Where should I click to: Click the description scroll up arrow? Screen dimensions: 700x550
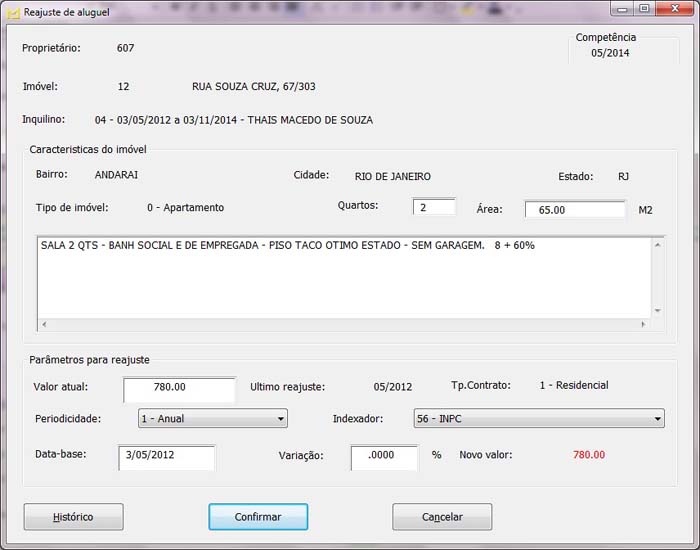click(657, 245)
